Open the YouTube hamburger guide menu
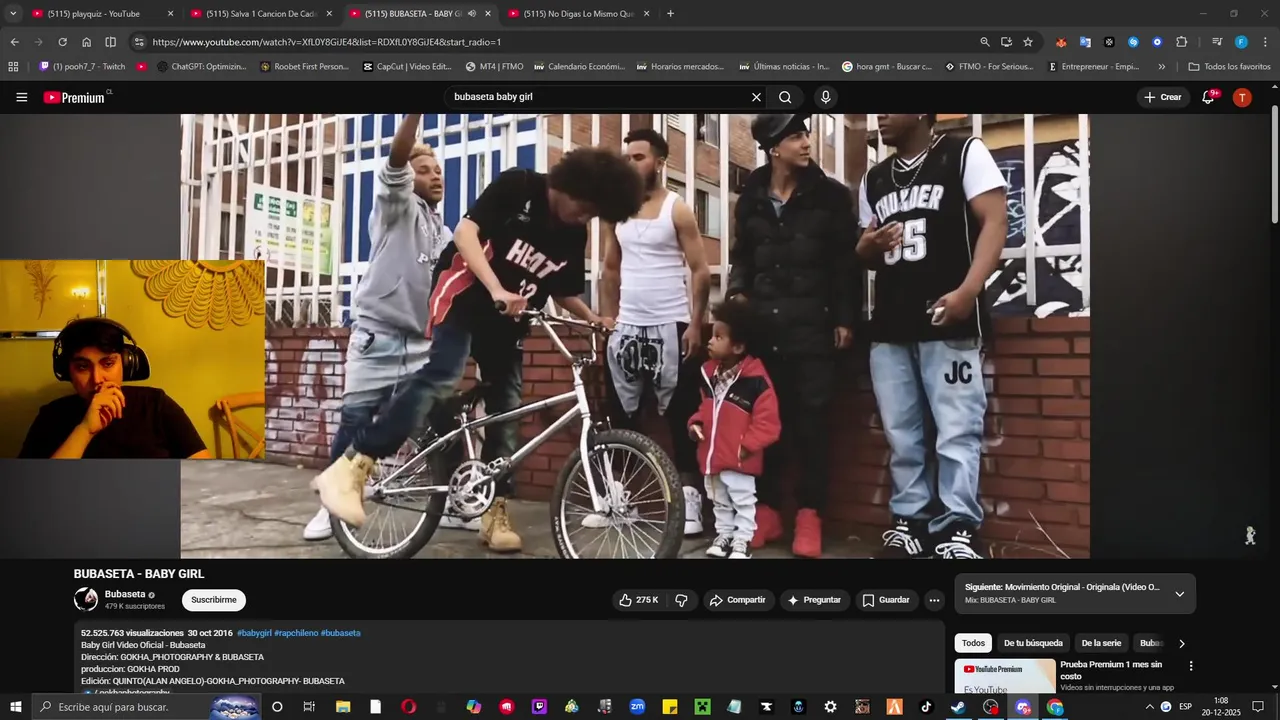Viewport: 1280px width, 720px height. click(x=22, y=97)
